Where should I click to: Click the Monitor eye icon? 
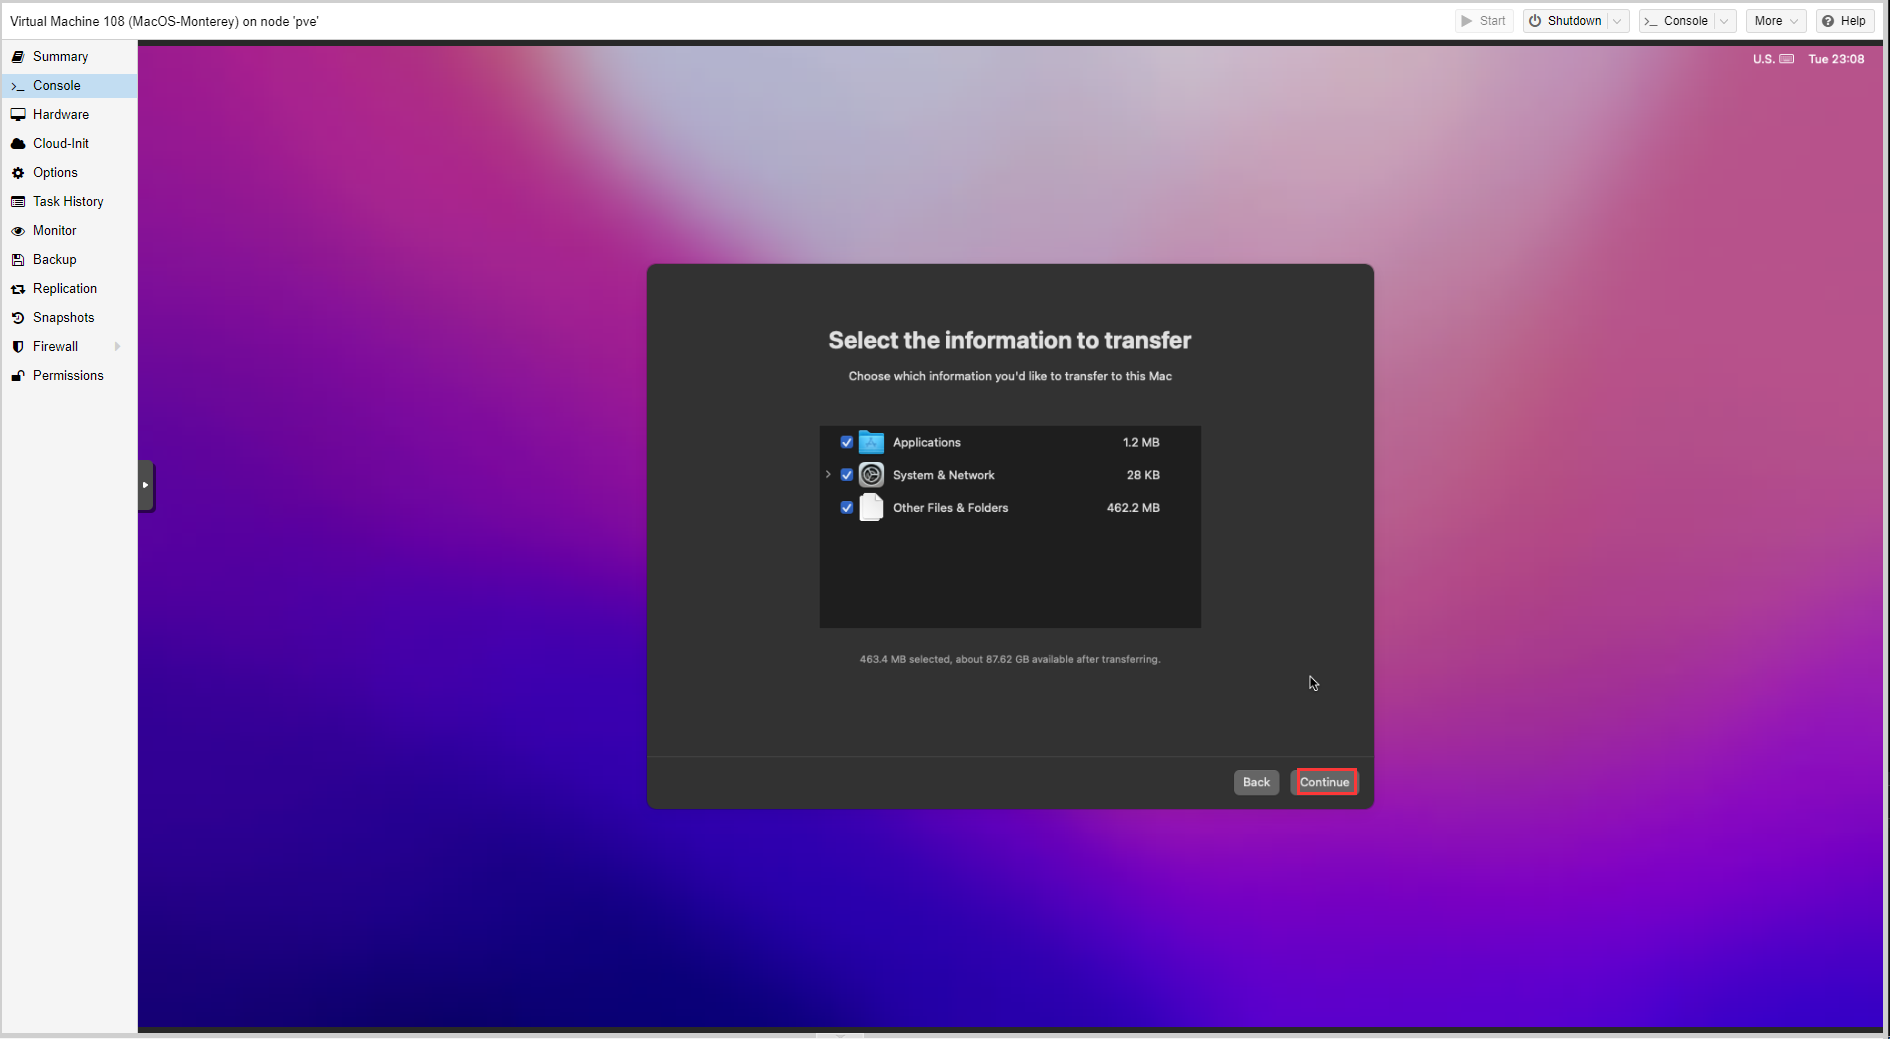(x=18, y=231)
